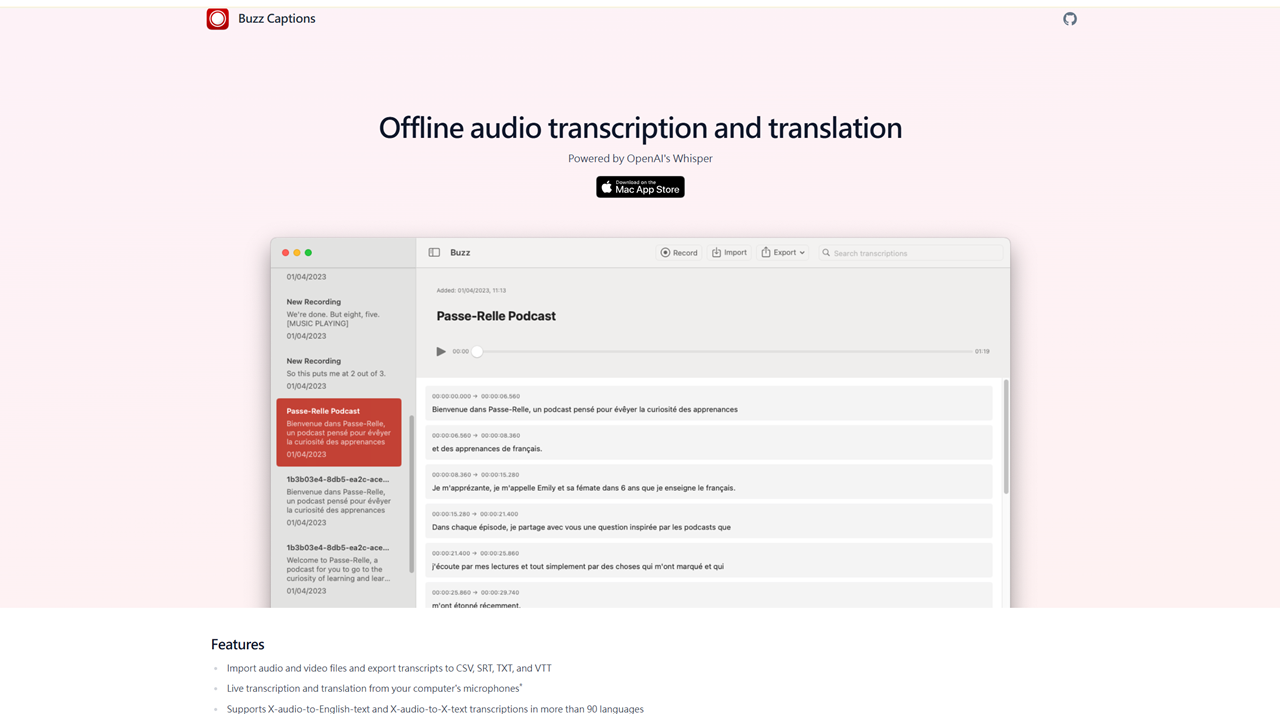This screenshot has width=1280, height=720.
Task: Expand the Export dropdown
Action: (x=783, y=253)
